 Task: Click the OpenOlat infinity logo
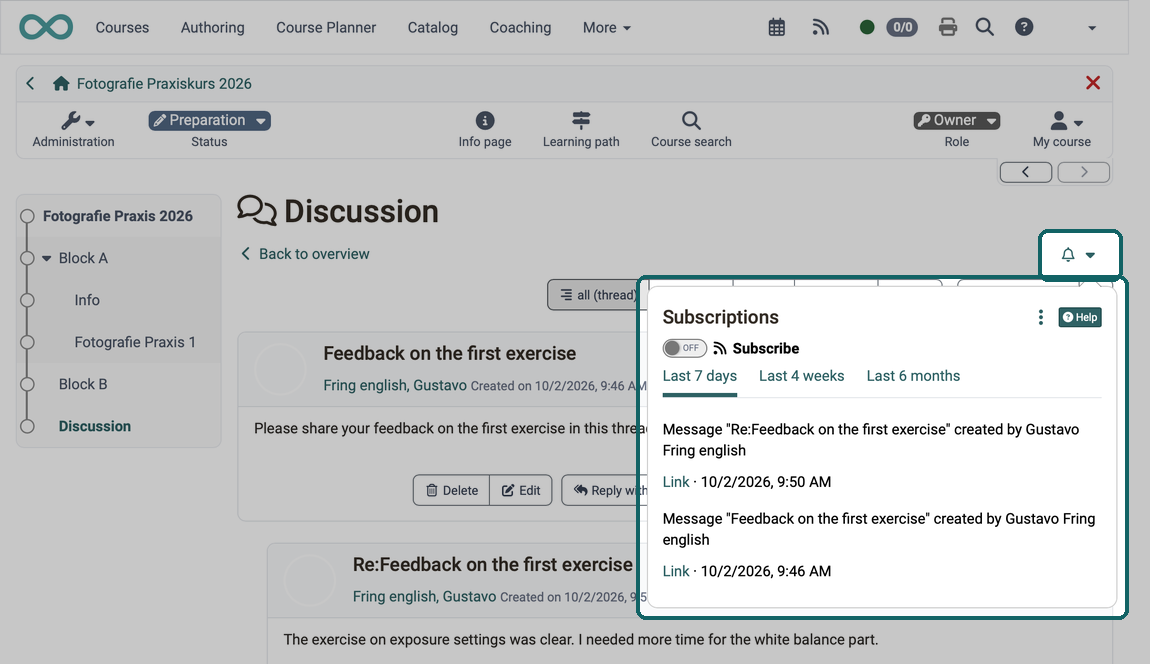click(x=46, y=27)
